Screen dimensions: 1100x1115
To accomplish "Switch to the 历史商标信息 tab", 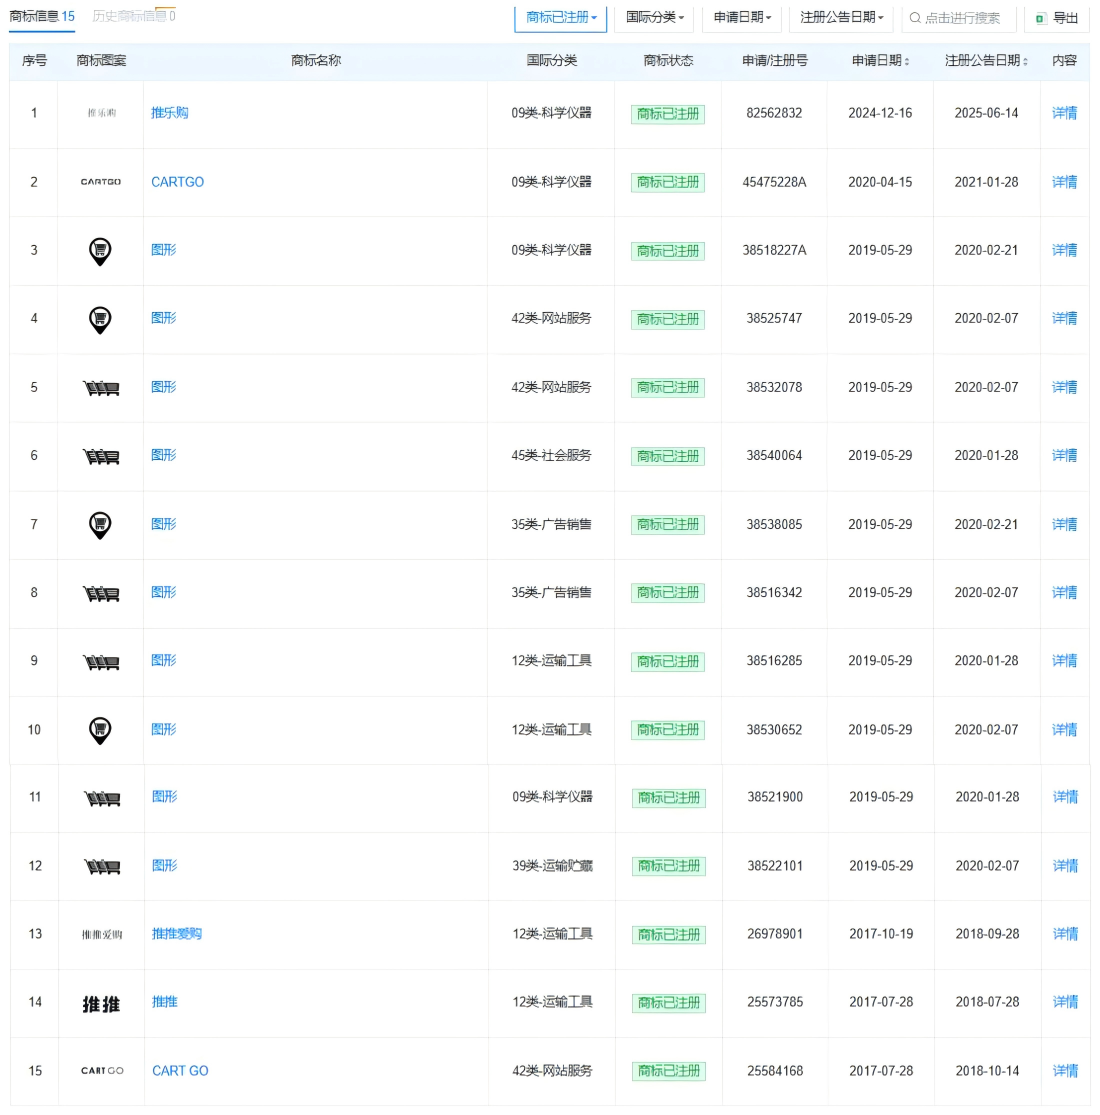I will (x=133, y=16).
